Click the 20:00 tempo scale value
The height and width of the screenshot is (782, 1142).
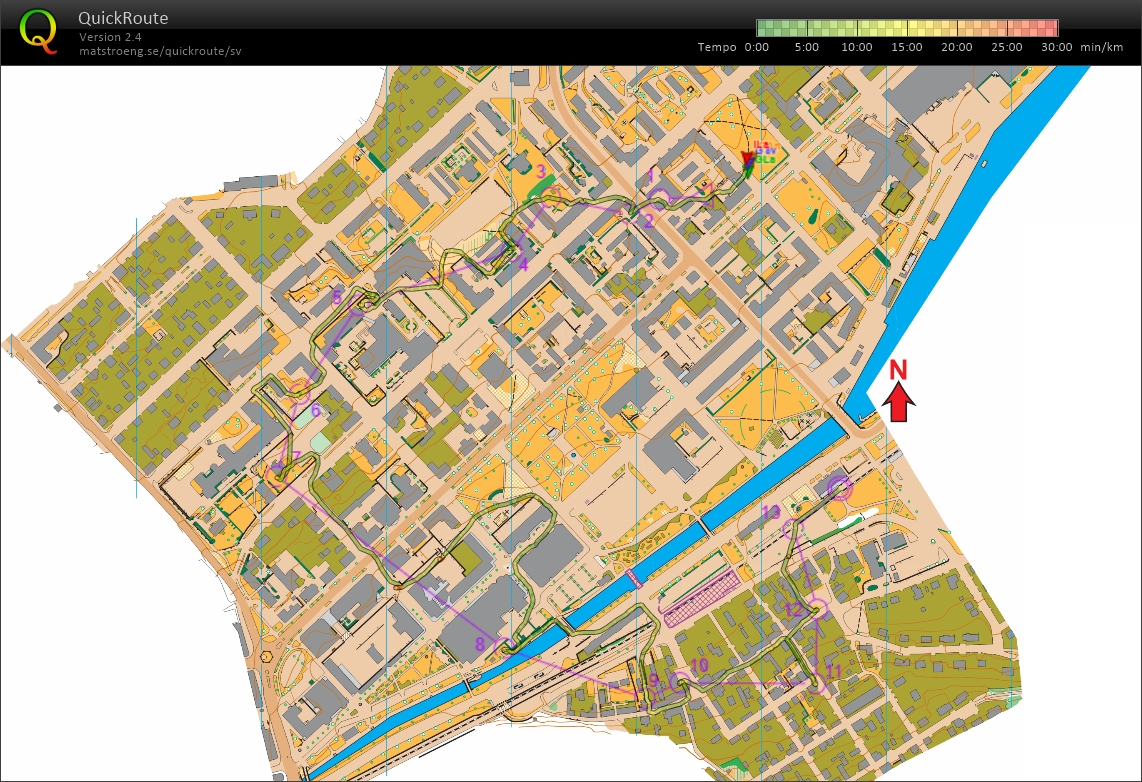coord(956,47)
